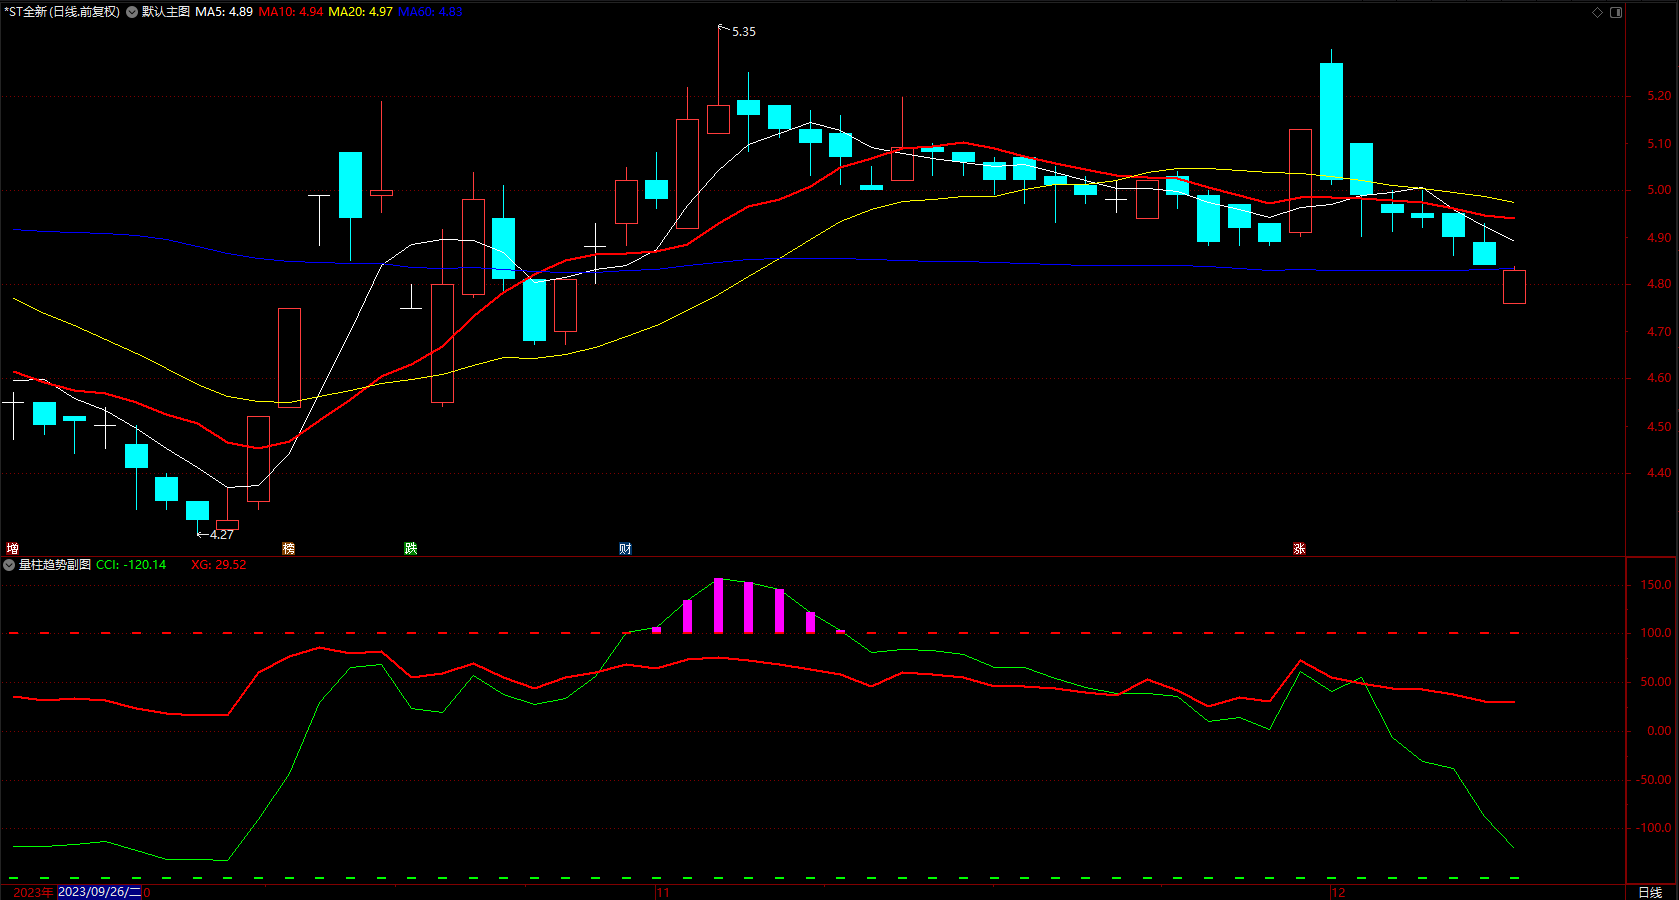This screenshot has height=900, width=1679.
Task: Click the highlighted 2023/09/26 date label
Action: pos(100,892)
